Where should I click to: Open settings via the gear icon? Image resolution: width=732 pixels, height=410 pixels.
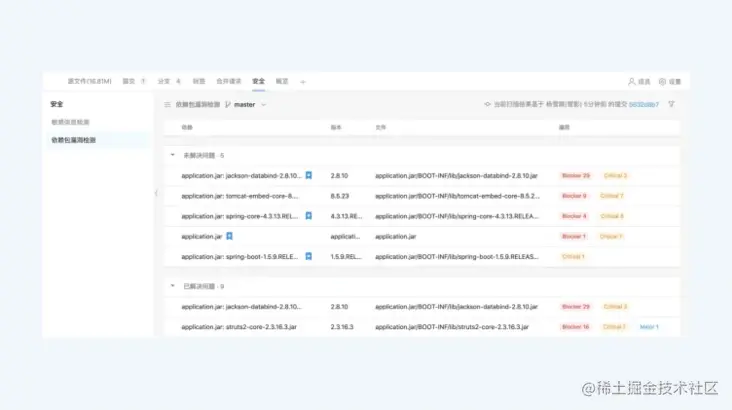tap(662, 81)
